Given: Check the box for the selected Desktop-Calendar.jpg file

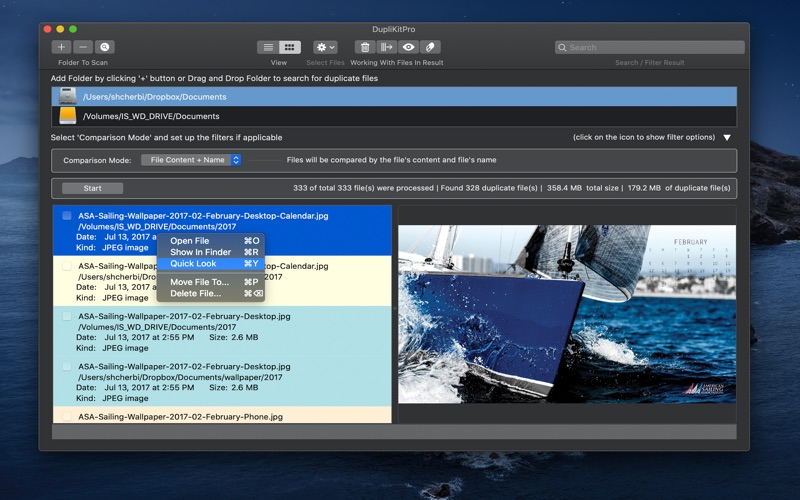Looking at the screenshot, I should pos(67,215).
